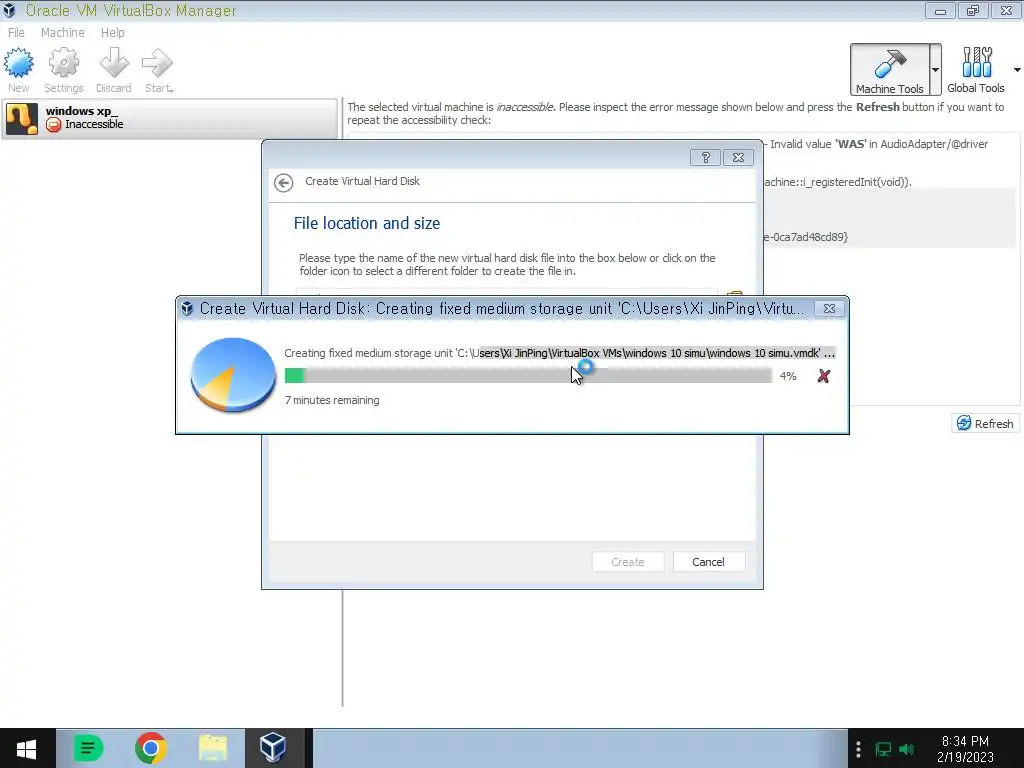
Task: Click the VirtualBox Manager title bar icon
Action: [x=10, y=10]
